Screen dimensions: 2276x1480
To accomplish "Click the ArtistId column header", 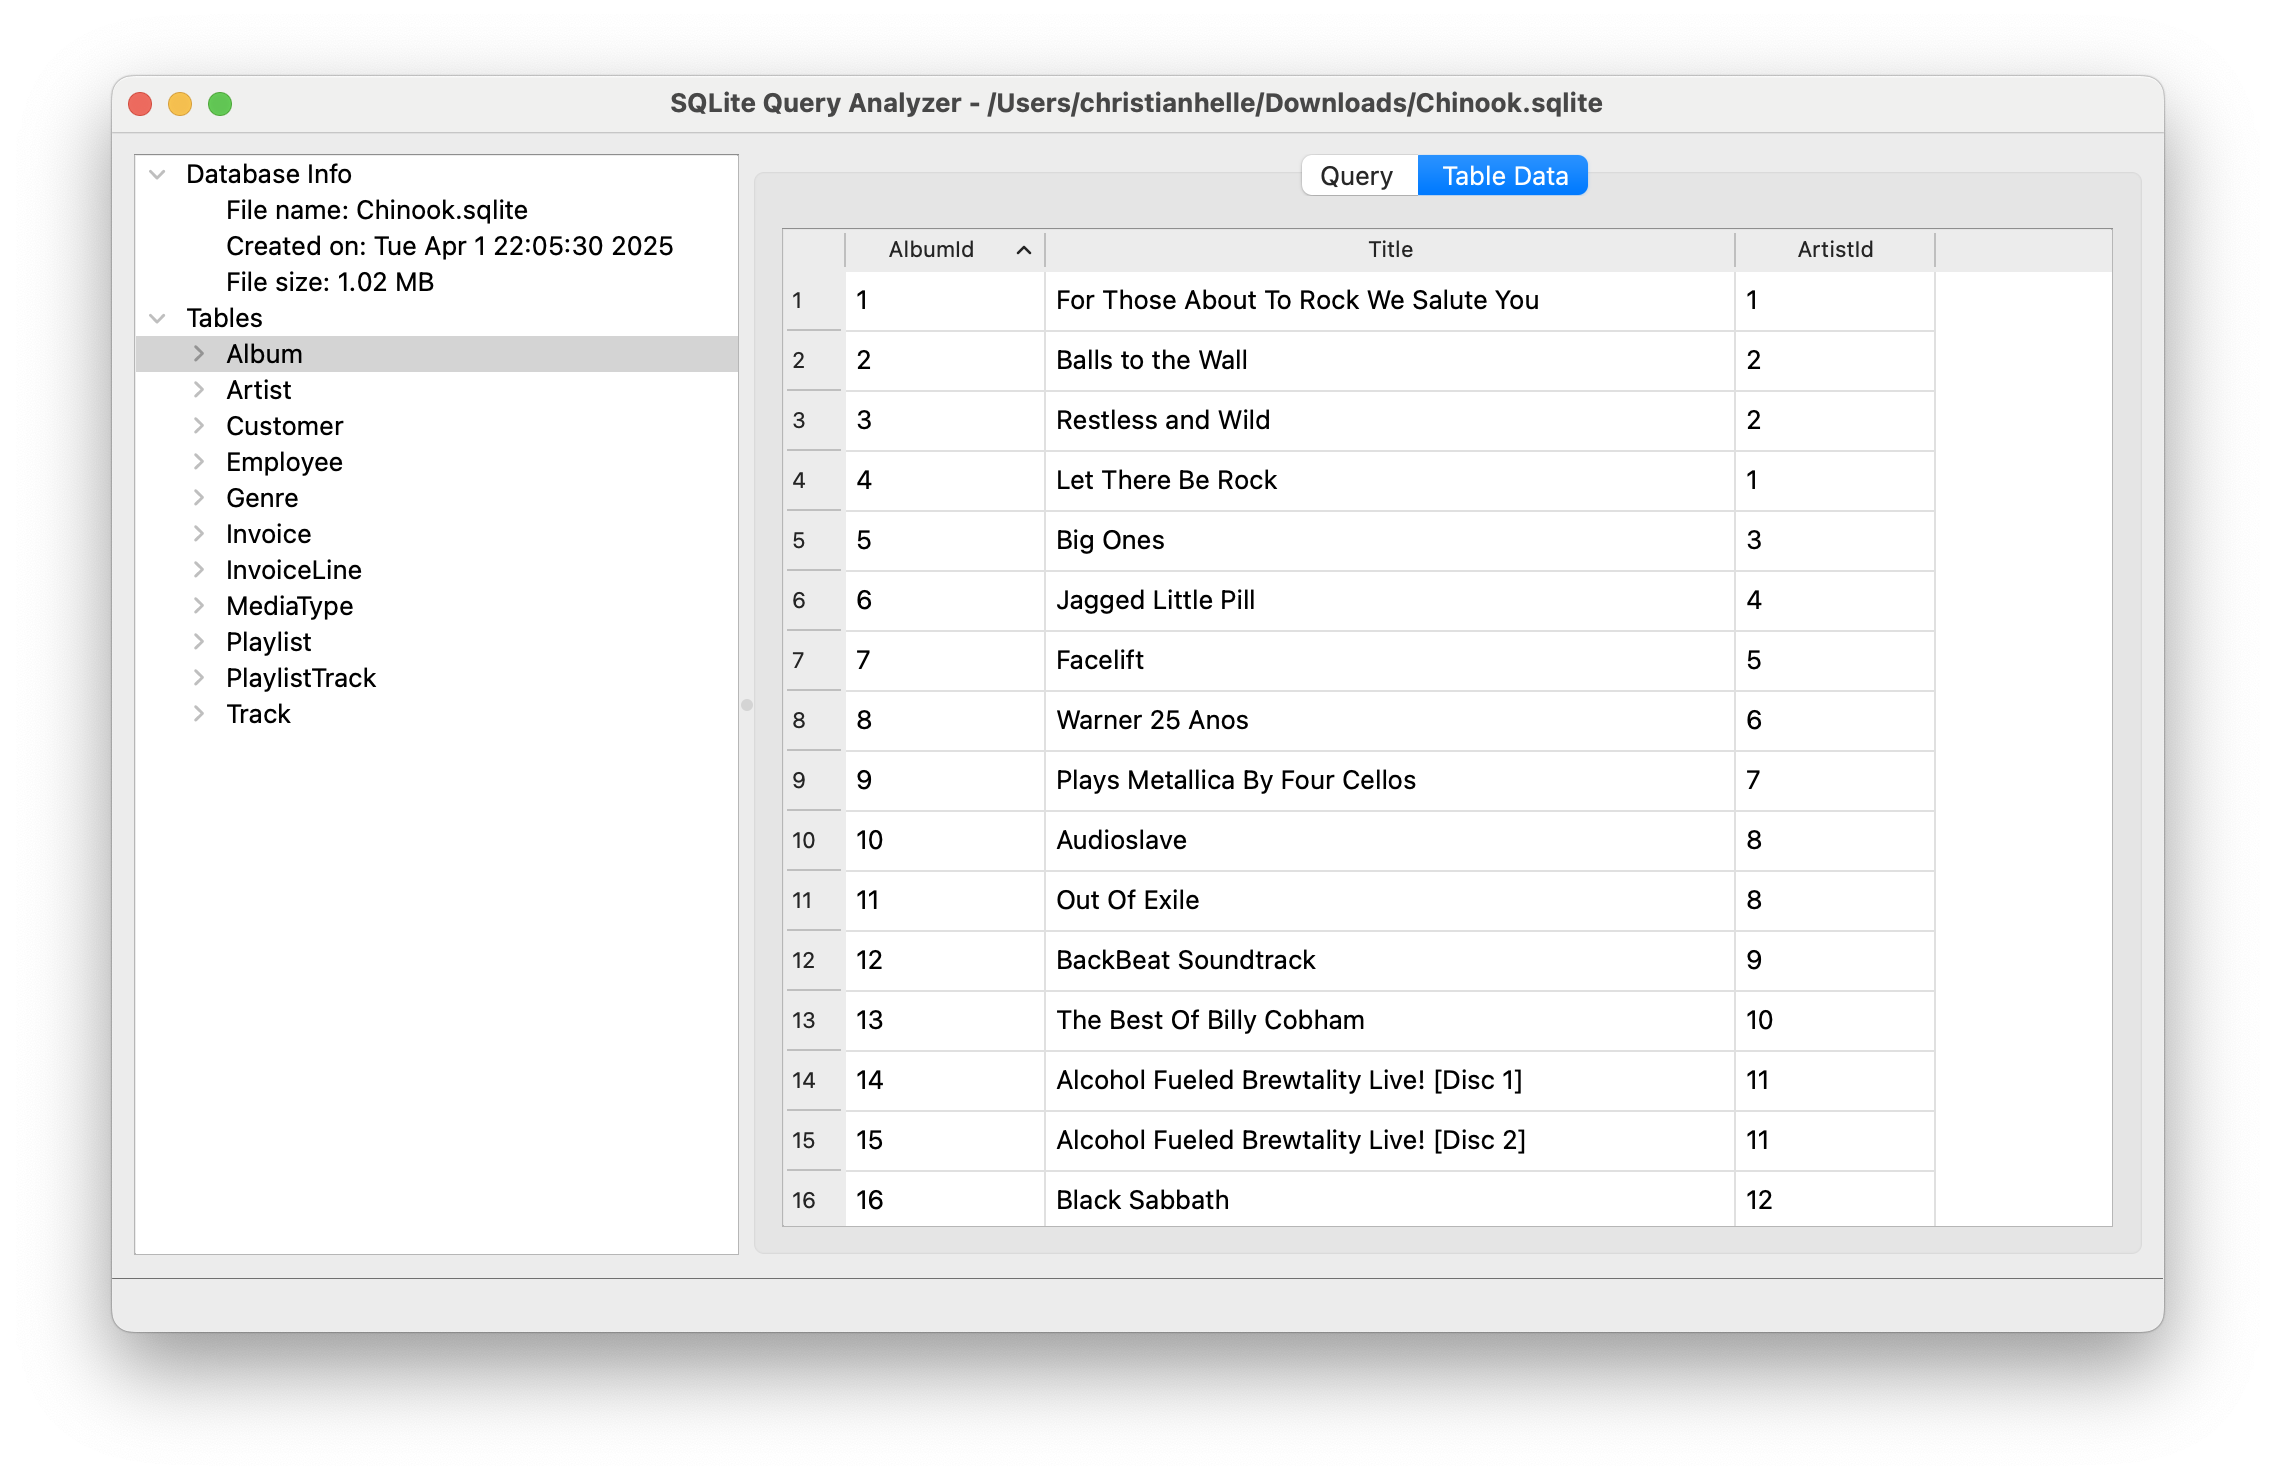I will pyautogui.click(x=1833, y=249).
